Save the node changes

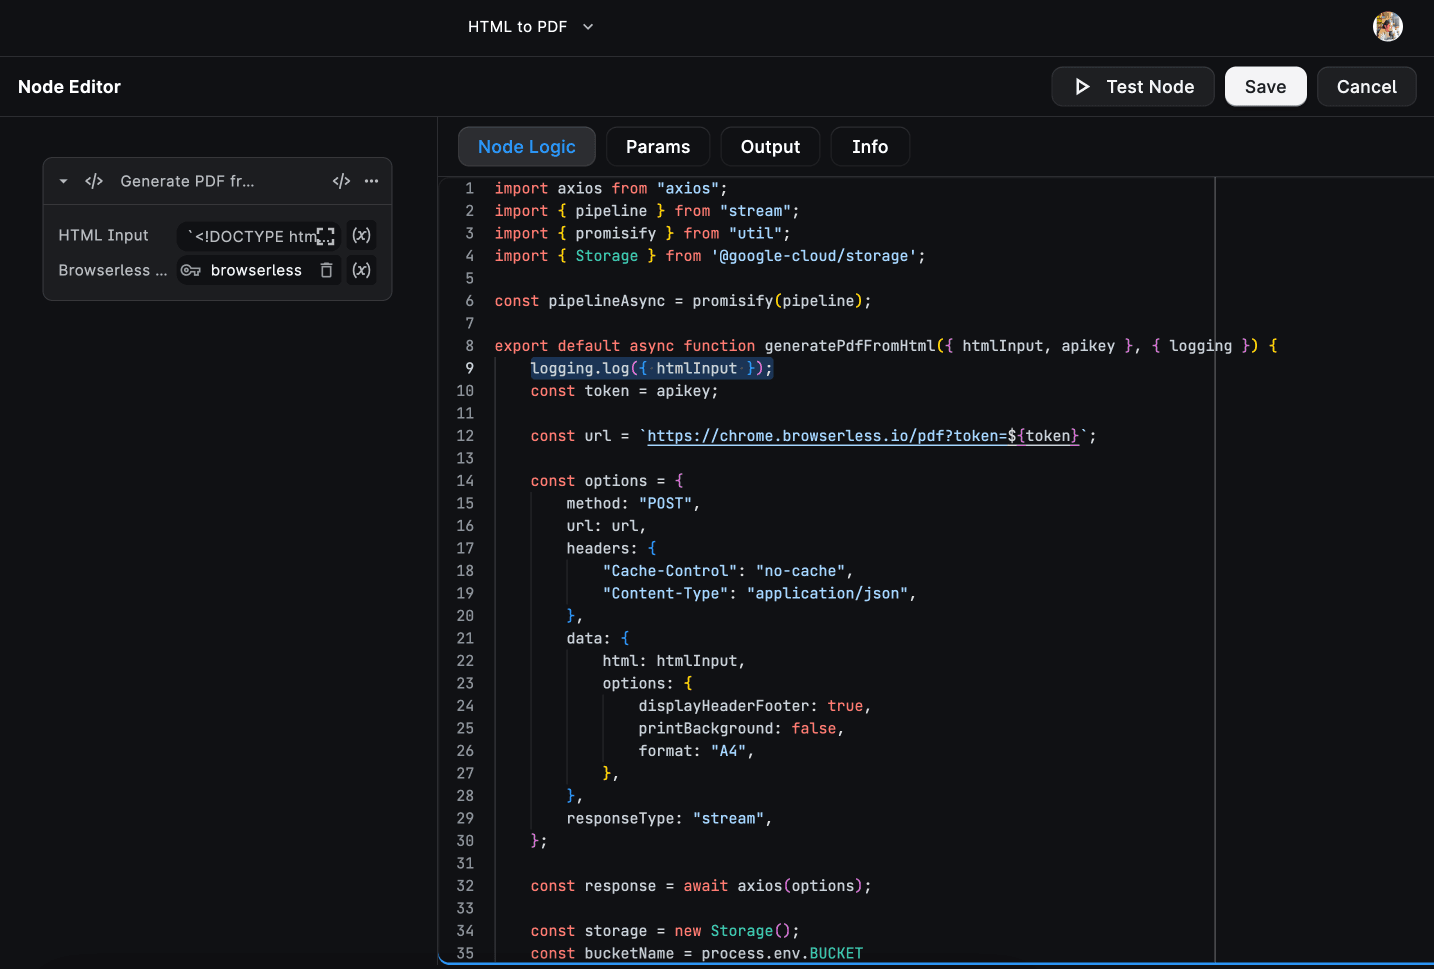tap(1265, 87)
